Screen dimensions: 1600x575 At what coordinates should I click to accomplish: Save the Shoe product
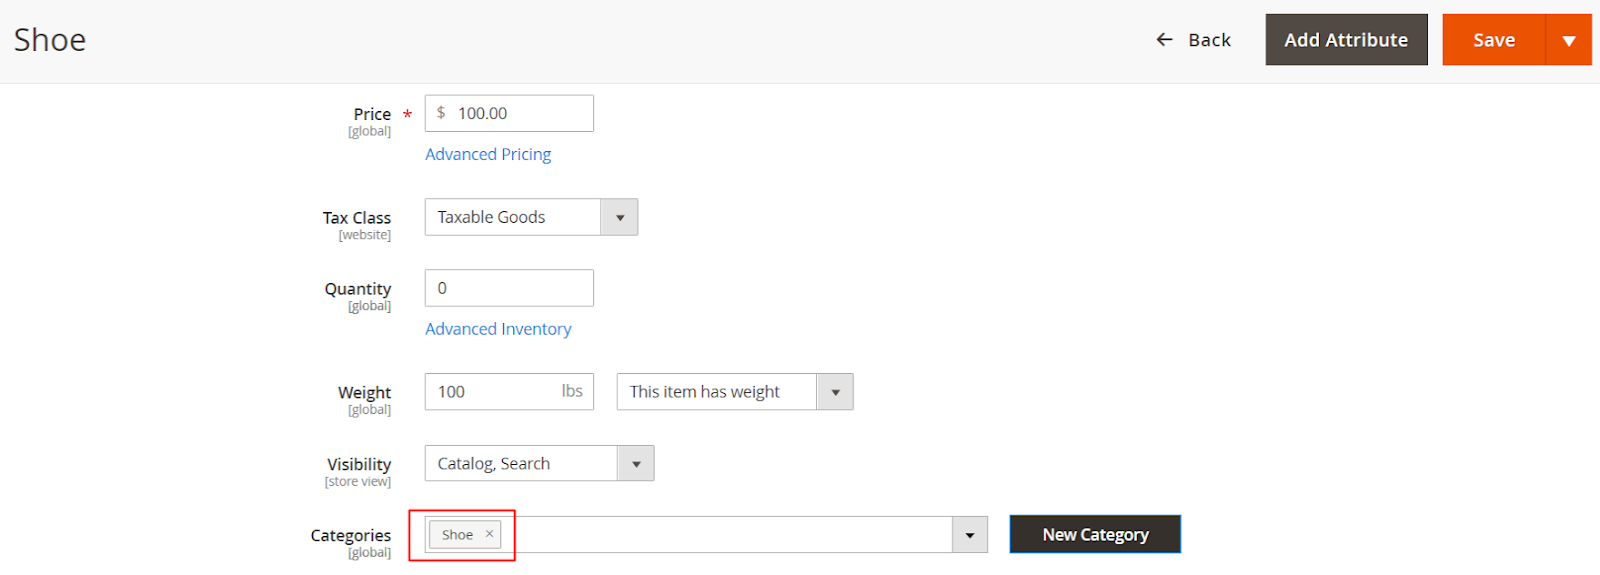point(1493,40)
